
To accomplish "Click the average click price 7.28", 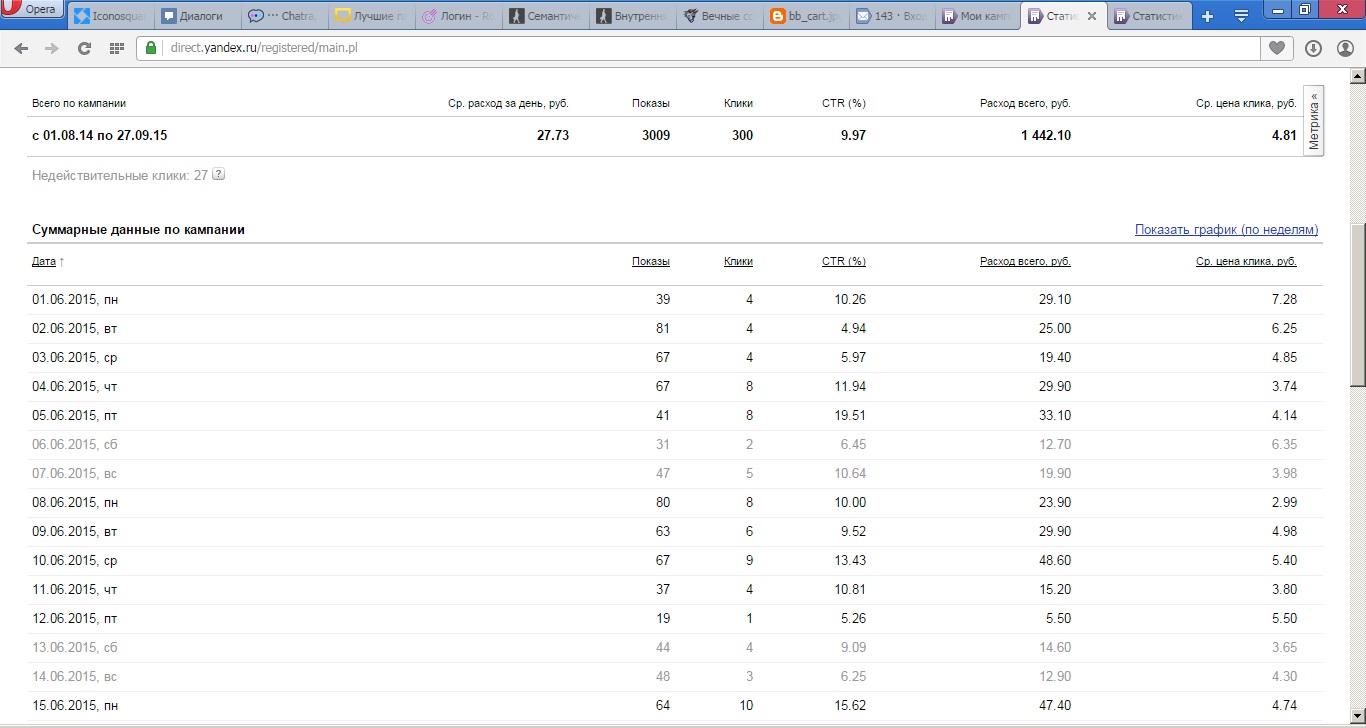I will pos(1284,300).
